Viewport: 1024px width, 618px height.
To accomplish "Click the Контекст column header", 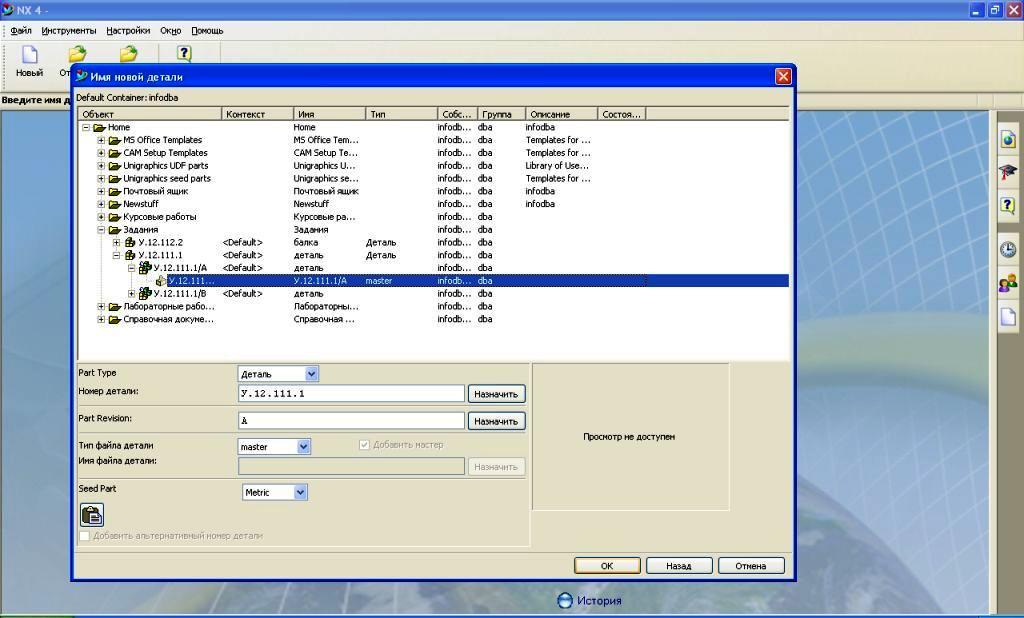I will [x=258, y=114].
